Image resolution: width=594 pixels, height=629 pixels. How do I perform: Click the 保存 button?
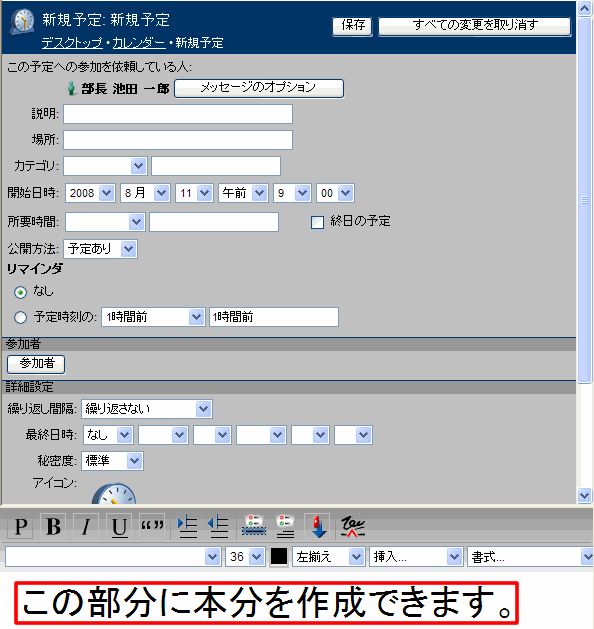click(353, 26)
